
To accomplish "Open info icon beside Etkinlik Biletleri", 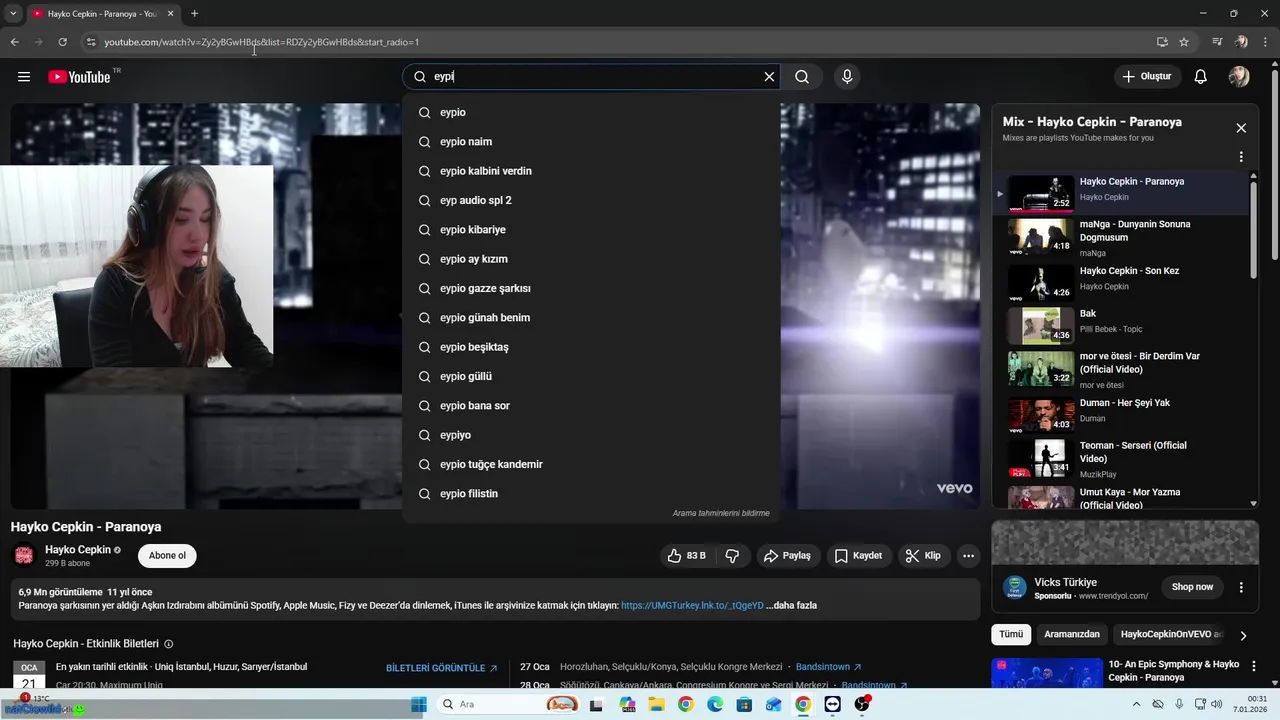I will pyautogui.click(x=168, y=644).
